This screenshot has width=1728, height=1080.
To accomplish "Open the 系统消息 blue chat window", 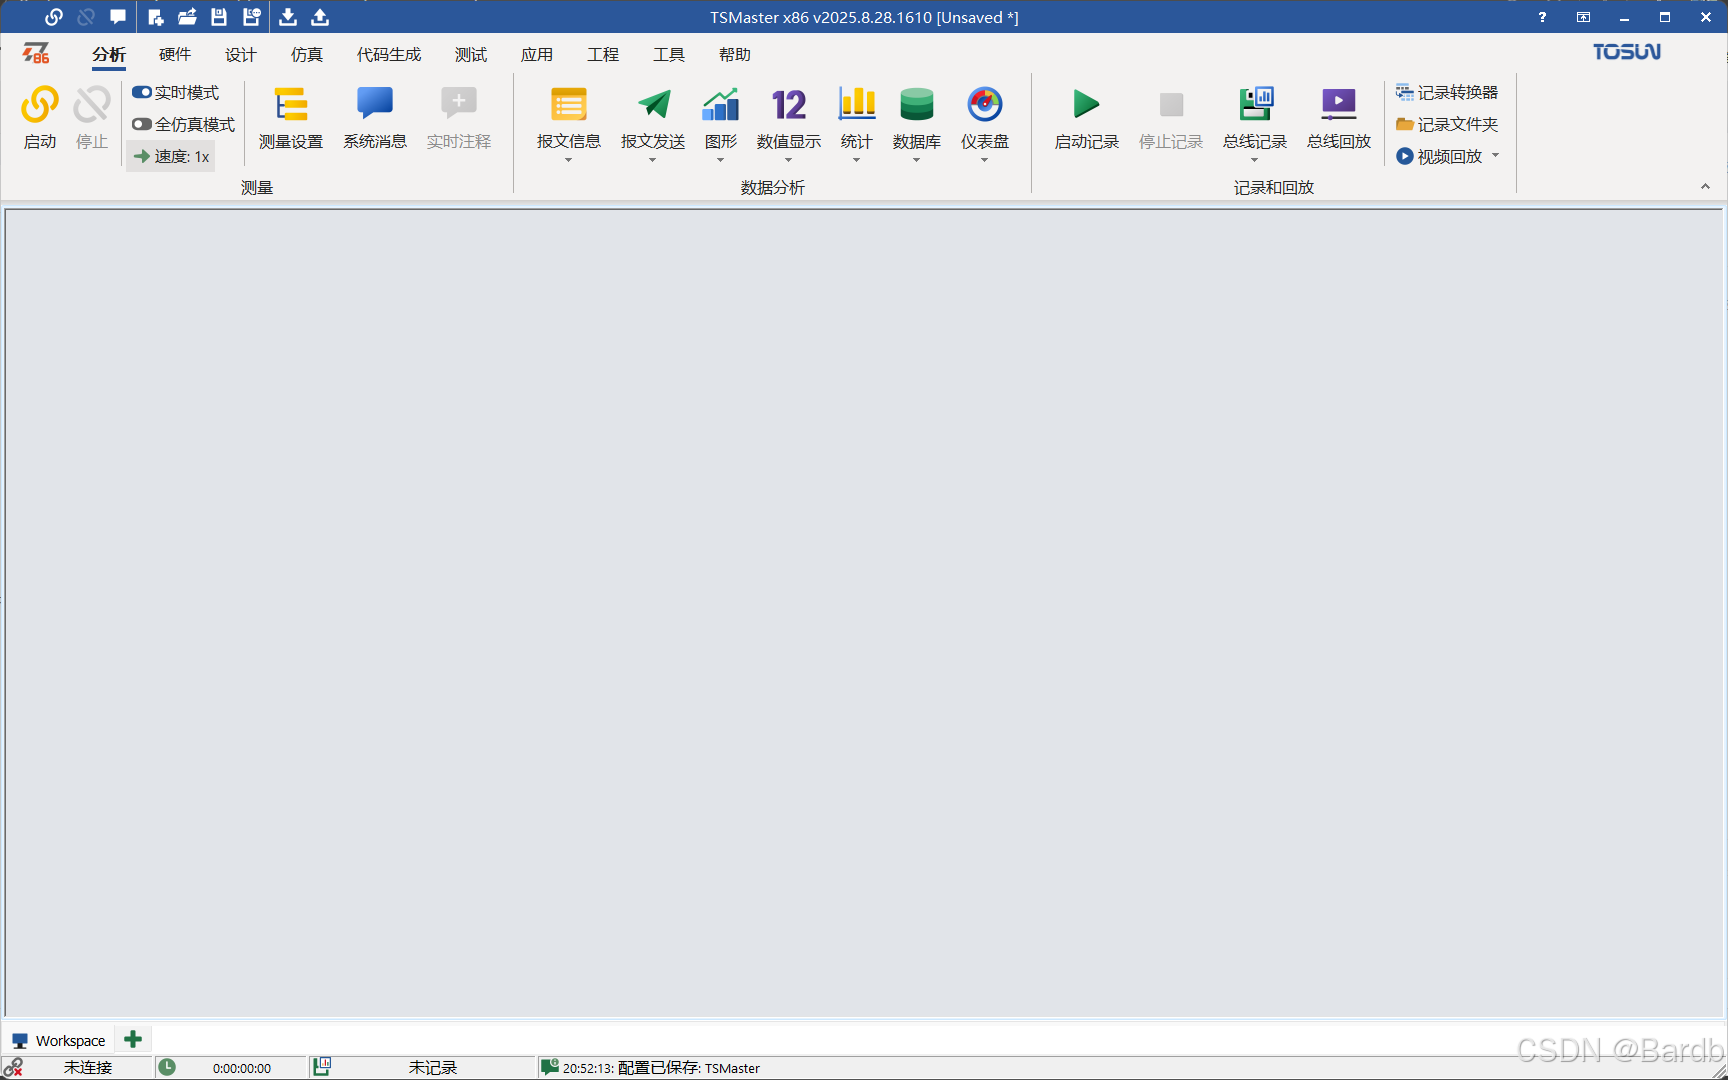I will pyautogui.click(x=375, y=118).
